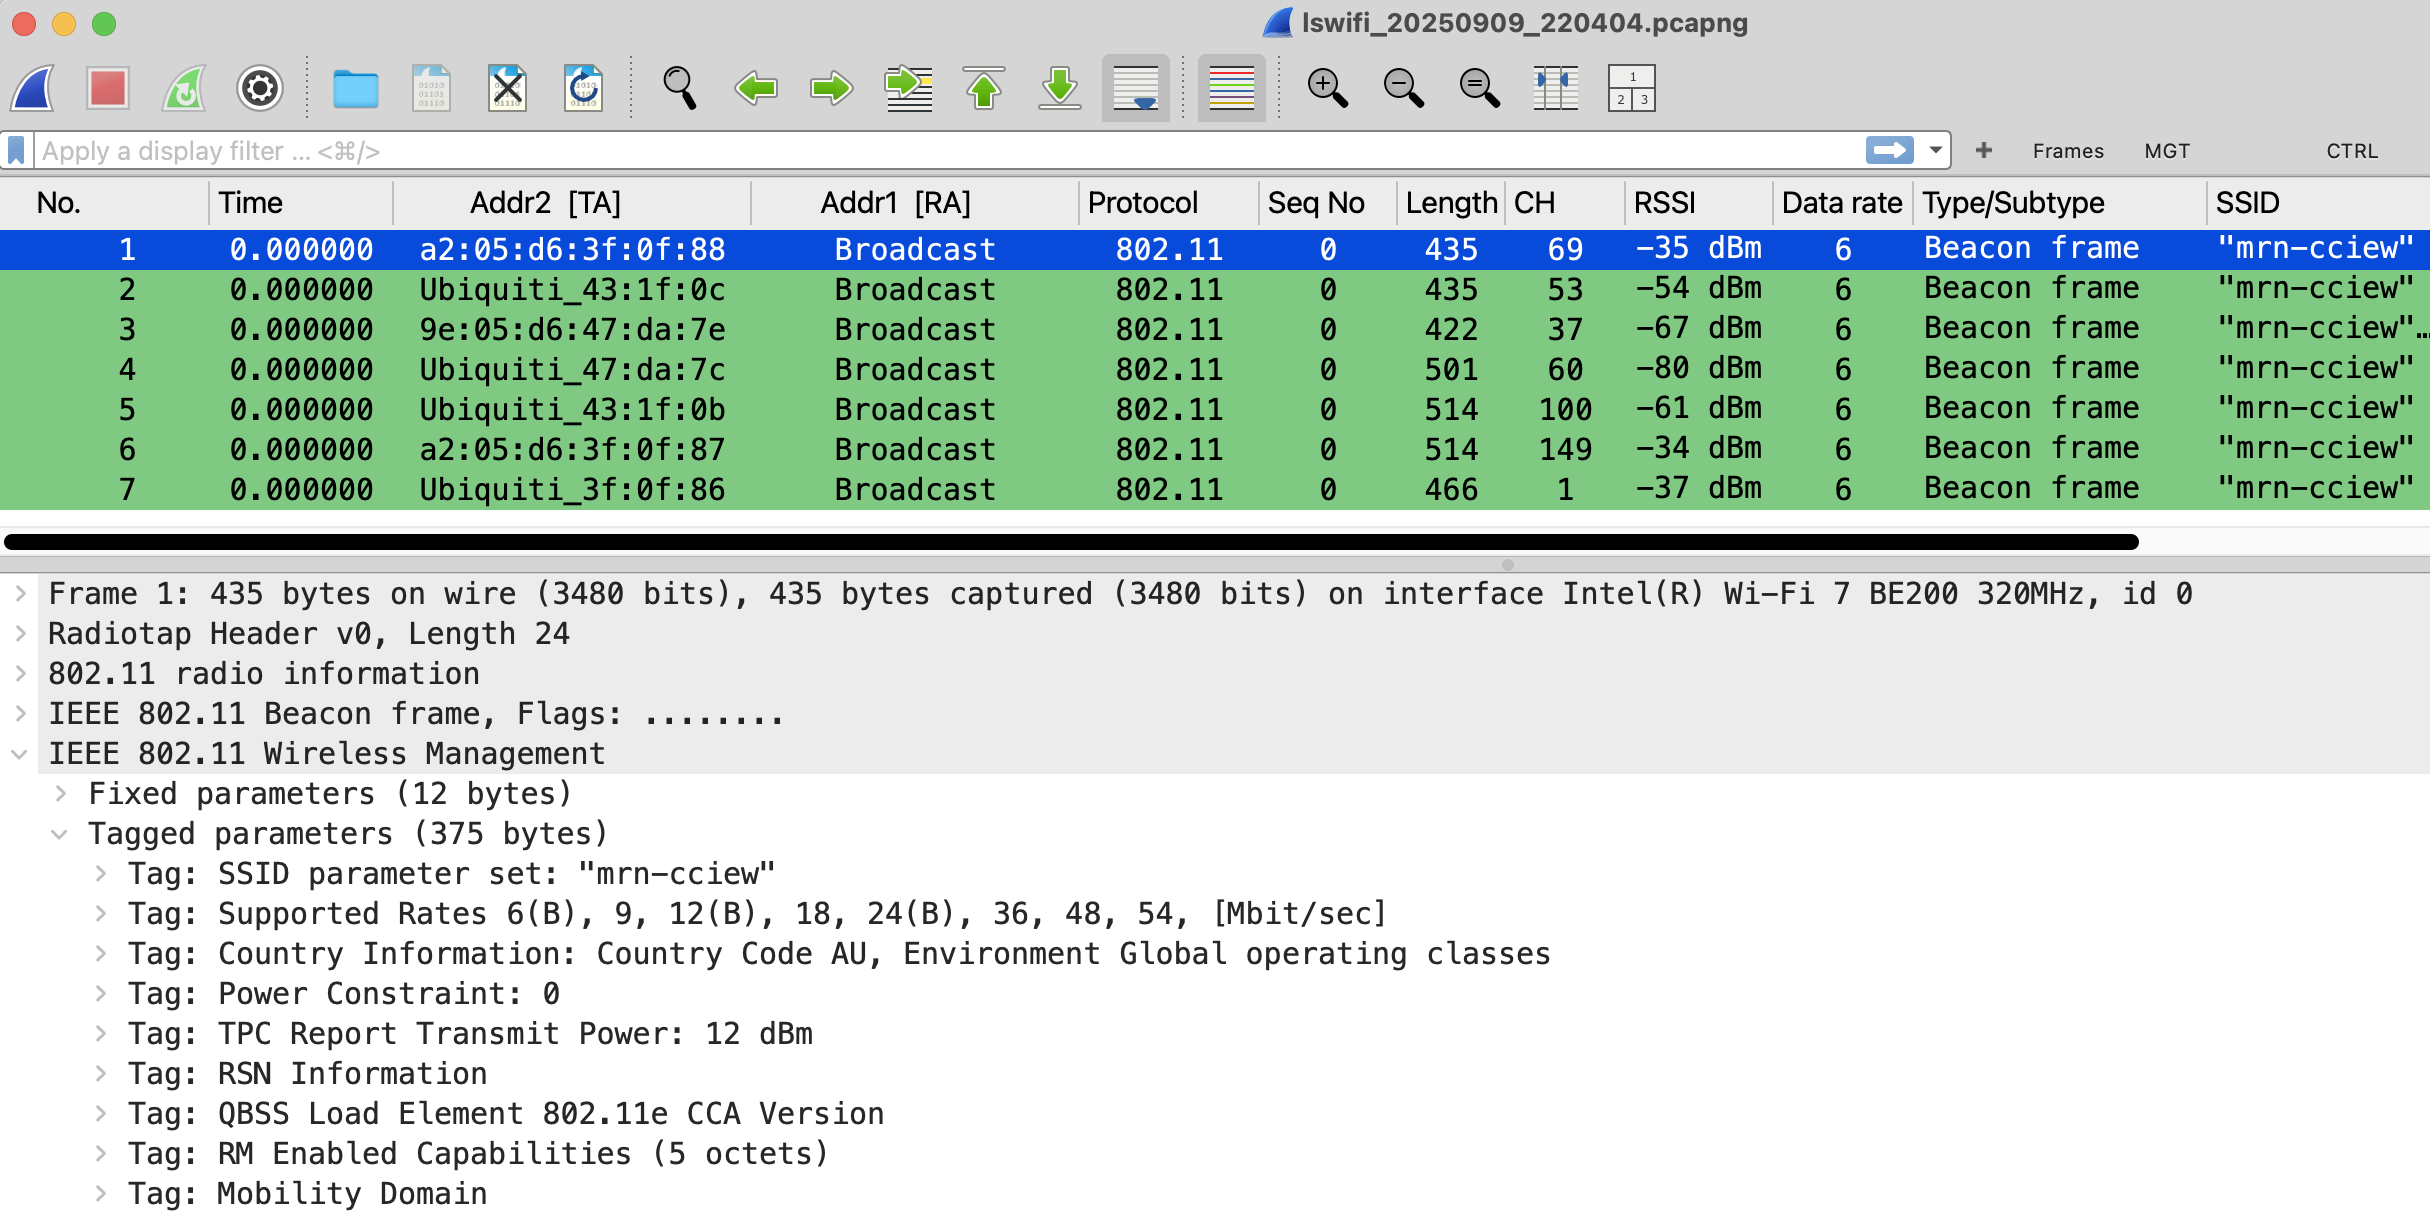Click Go to first packet icon
The width and height of the screenshot is (2430, 1212).
[x=984, y=89]
